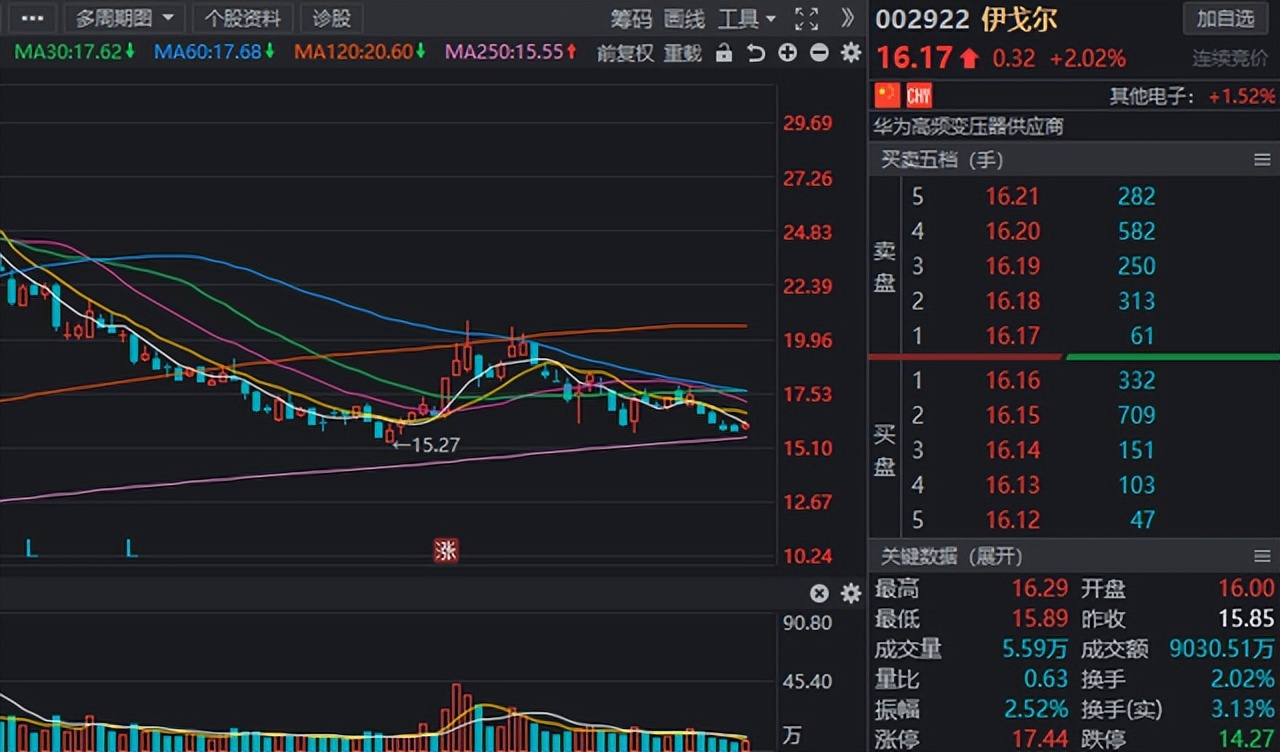
Task: Click 华为高频变压器供应商 description text
Action: [969, 126]
